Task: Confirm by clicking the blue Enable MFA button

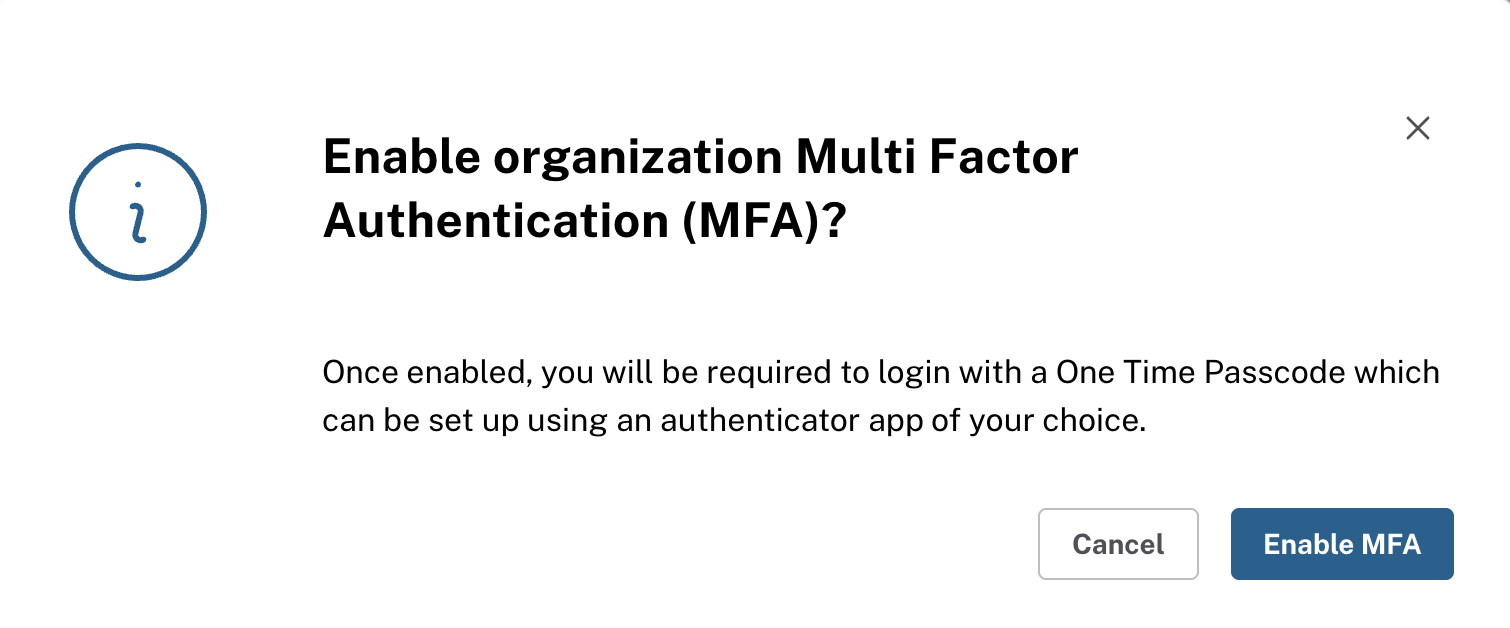Action: tap(1342, 544)
